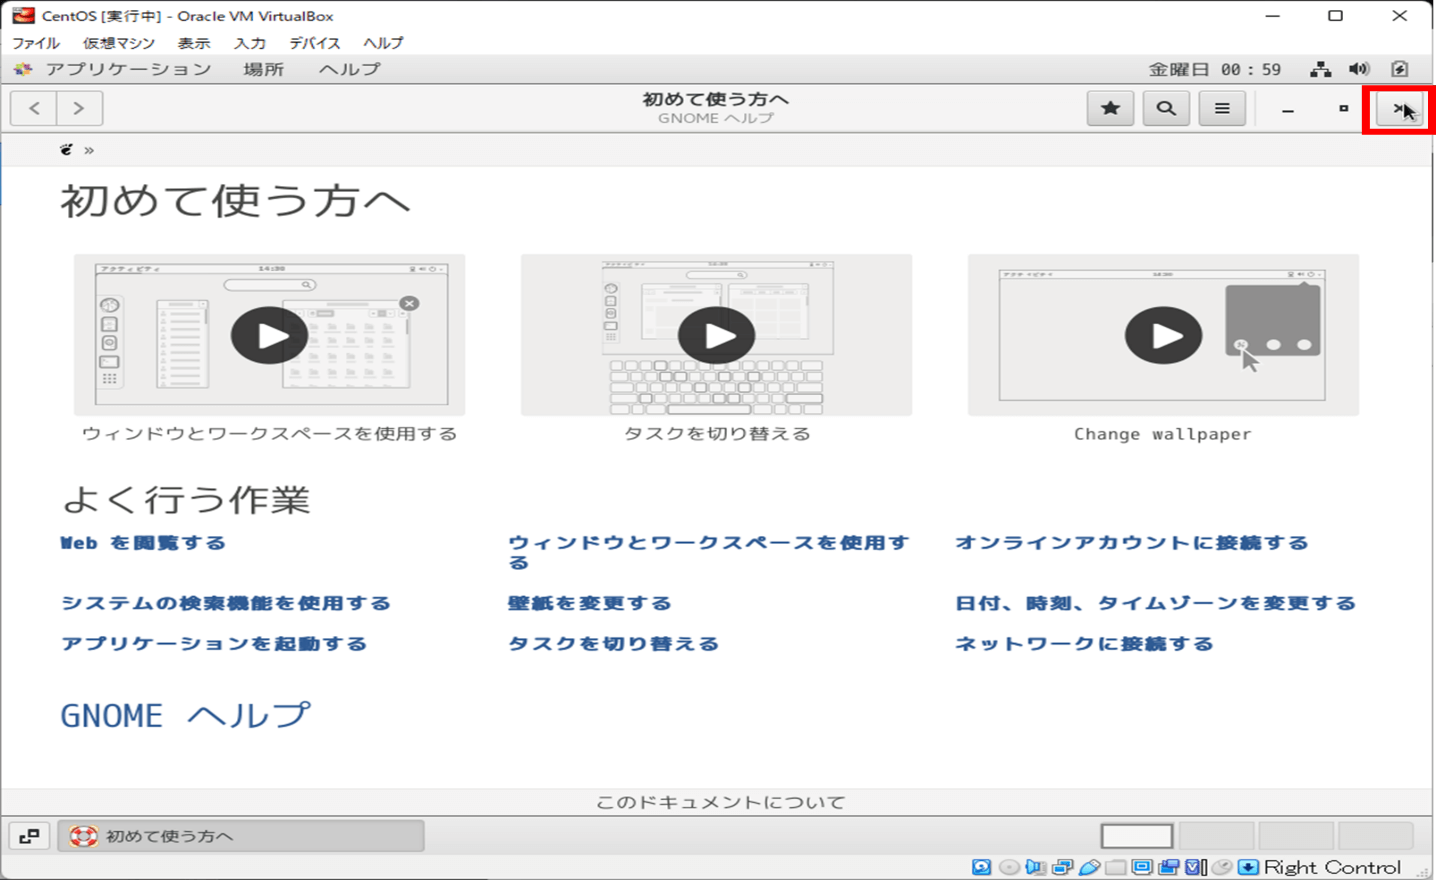Open the 壁紙を変更する link
Image resolution: width=1436 pixels, height=880 pixels.
click(590, 603)
